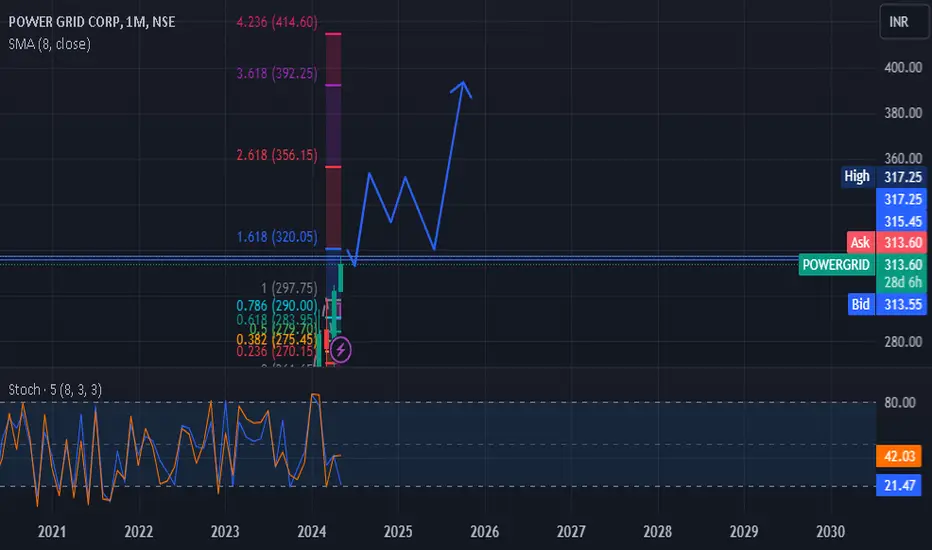
Task: Select the SMA (8, close) indicator legend
Action: click(49, 44)
